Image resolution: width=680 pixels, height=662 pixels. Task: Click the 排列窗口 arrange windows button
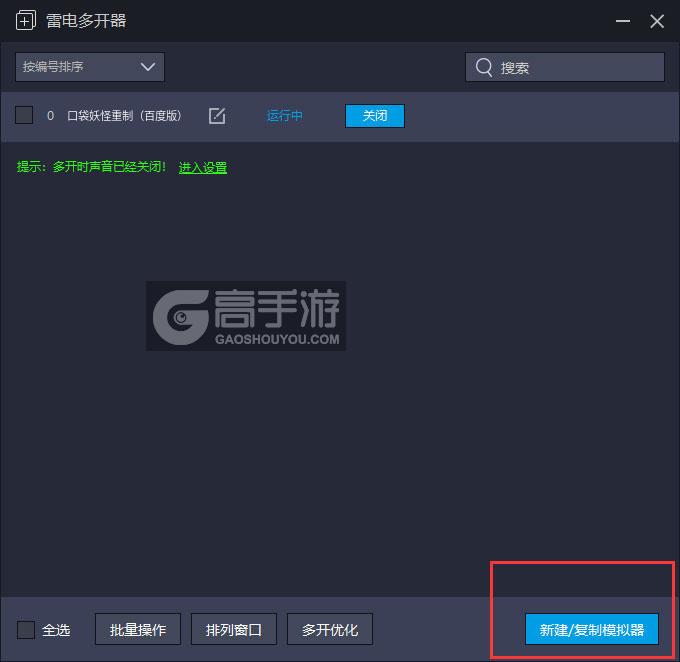pyautogui.click(x=234, y=629)
